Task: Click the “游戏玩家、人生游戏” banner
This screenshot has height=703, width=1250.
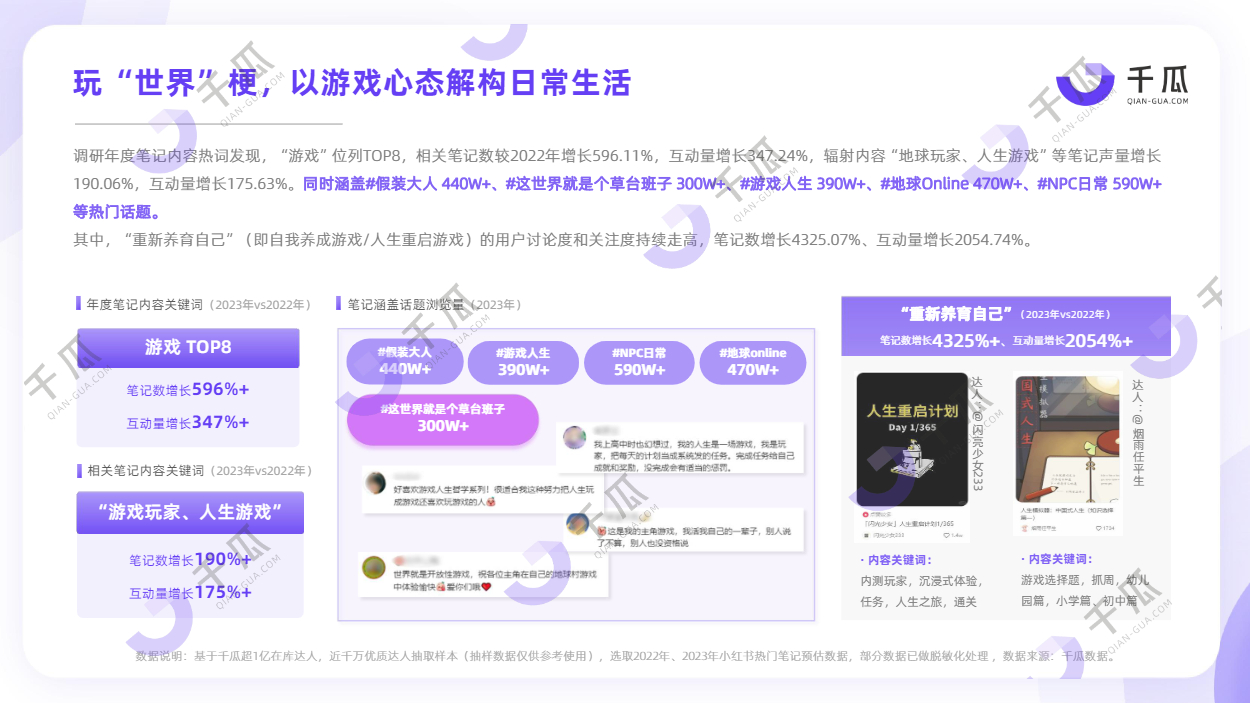Action: click(190, 512)
